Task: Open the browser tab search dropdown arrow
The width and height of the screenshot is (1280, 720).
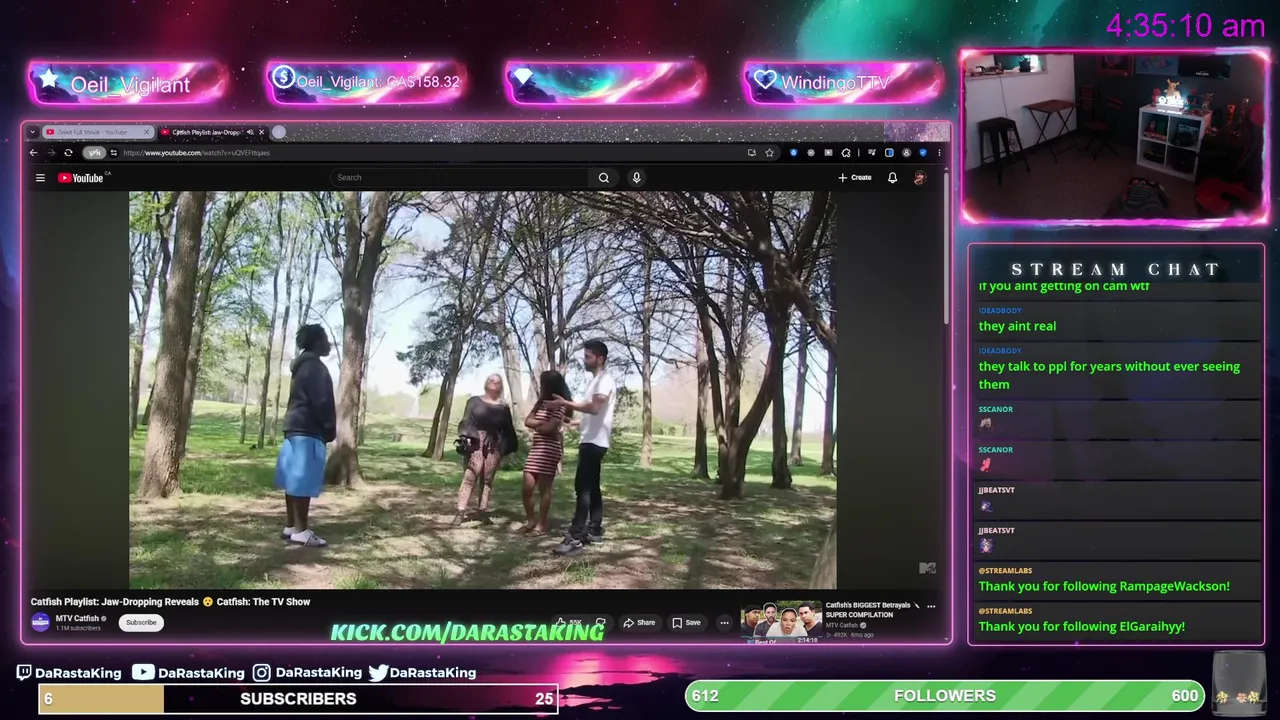Action: pos(33,132)
